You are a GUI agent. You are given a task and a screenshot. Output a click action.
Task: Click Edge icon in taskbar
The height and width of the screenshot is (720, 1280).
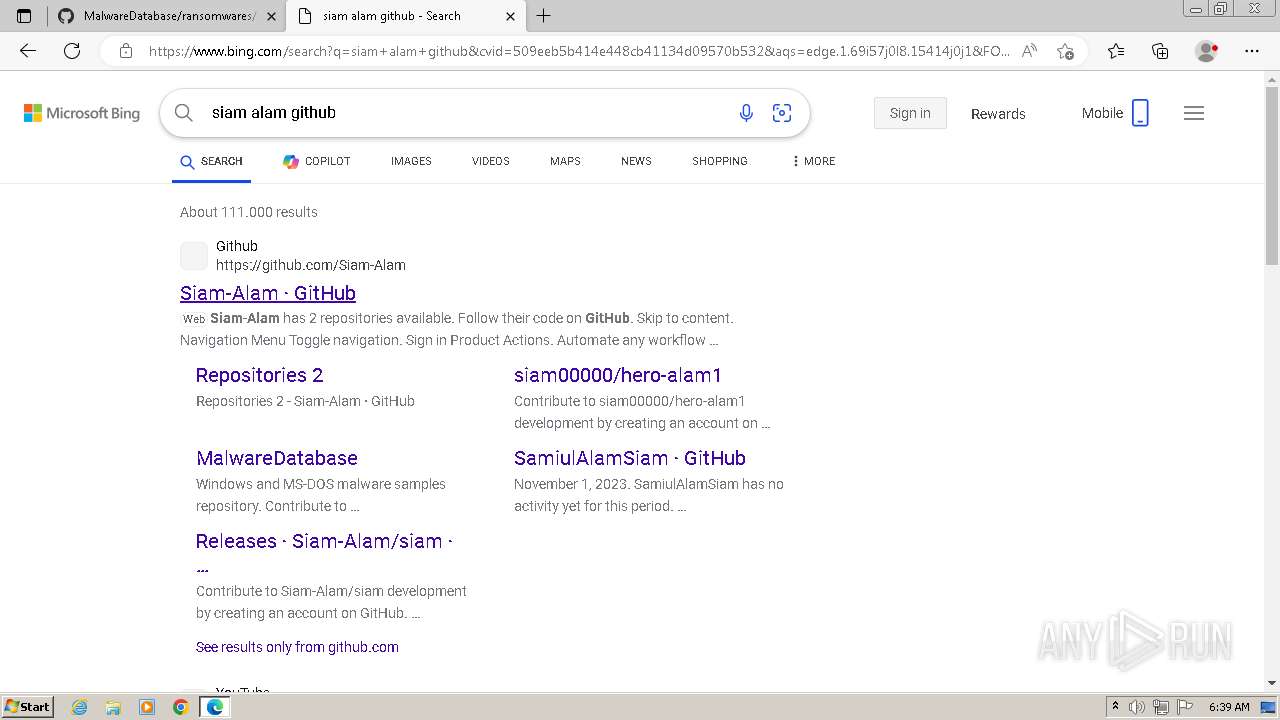coord(215,707)
